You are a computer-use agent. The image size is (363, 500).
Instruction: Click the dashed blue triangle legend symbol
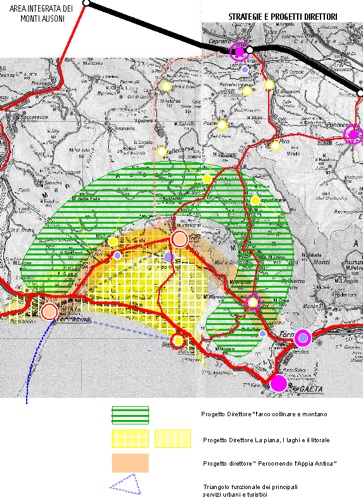126,484
